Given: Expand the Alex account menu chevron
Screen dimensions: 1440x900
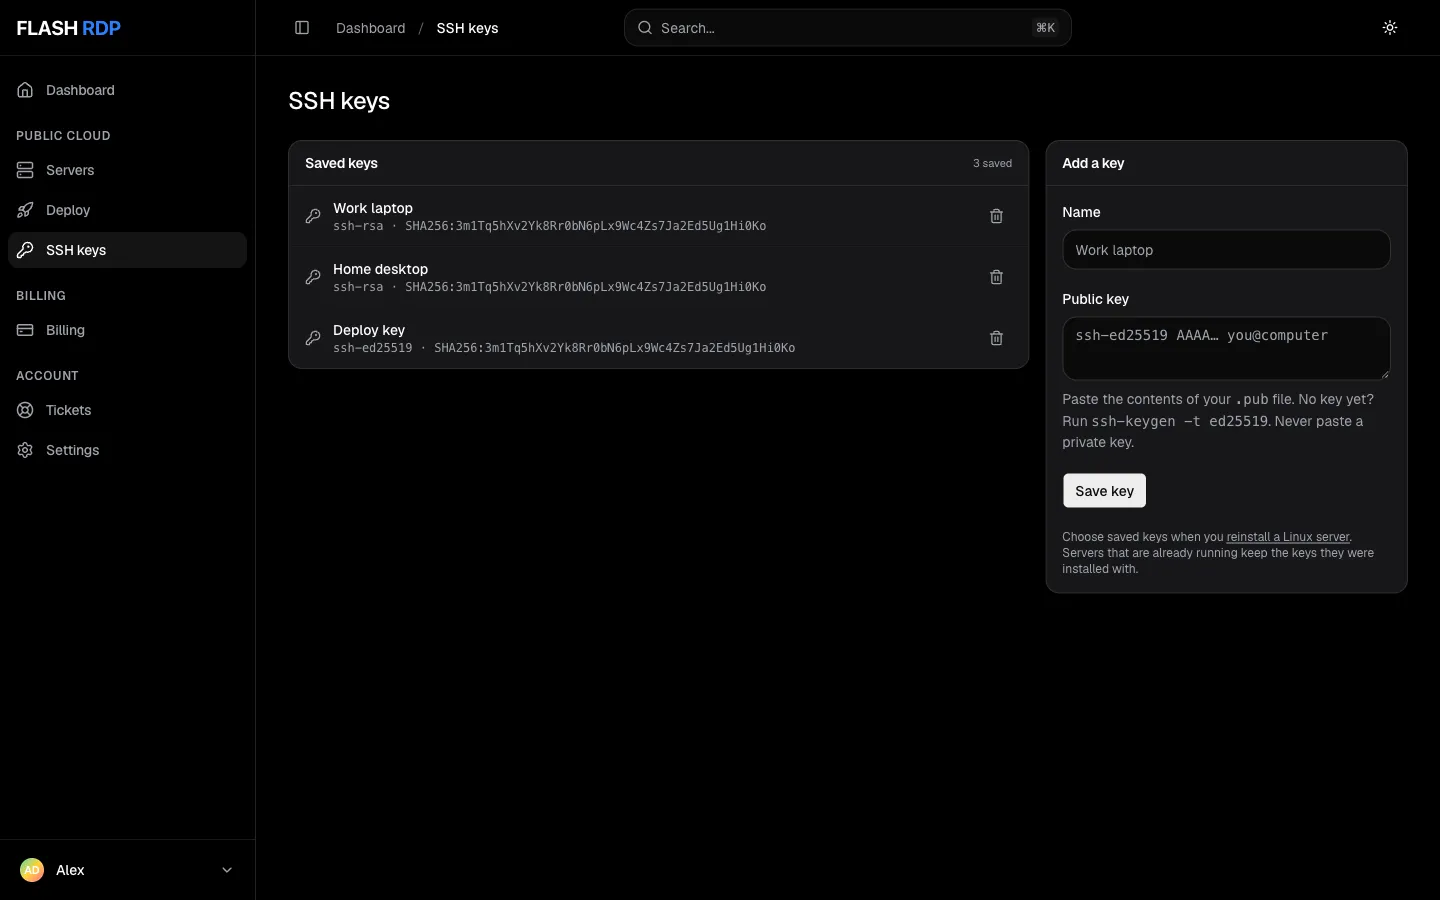Looking at the screenshot, I should coord(227,870).
